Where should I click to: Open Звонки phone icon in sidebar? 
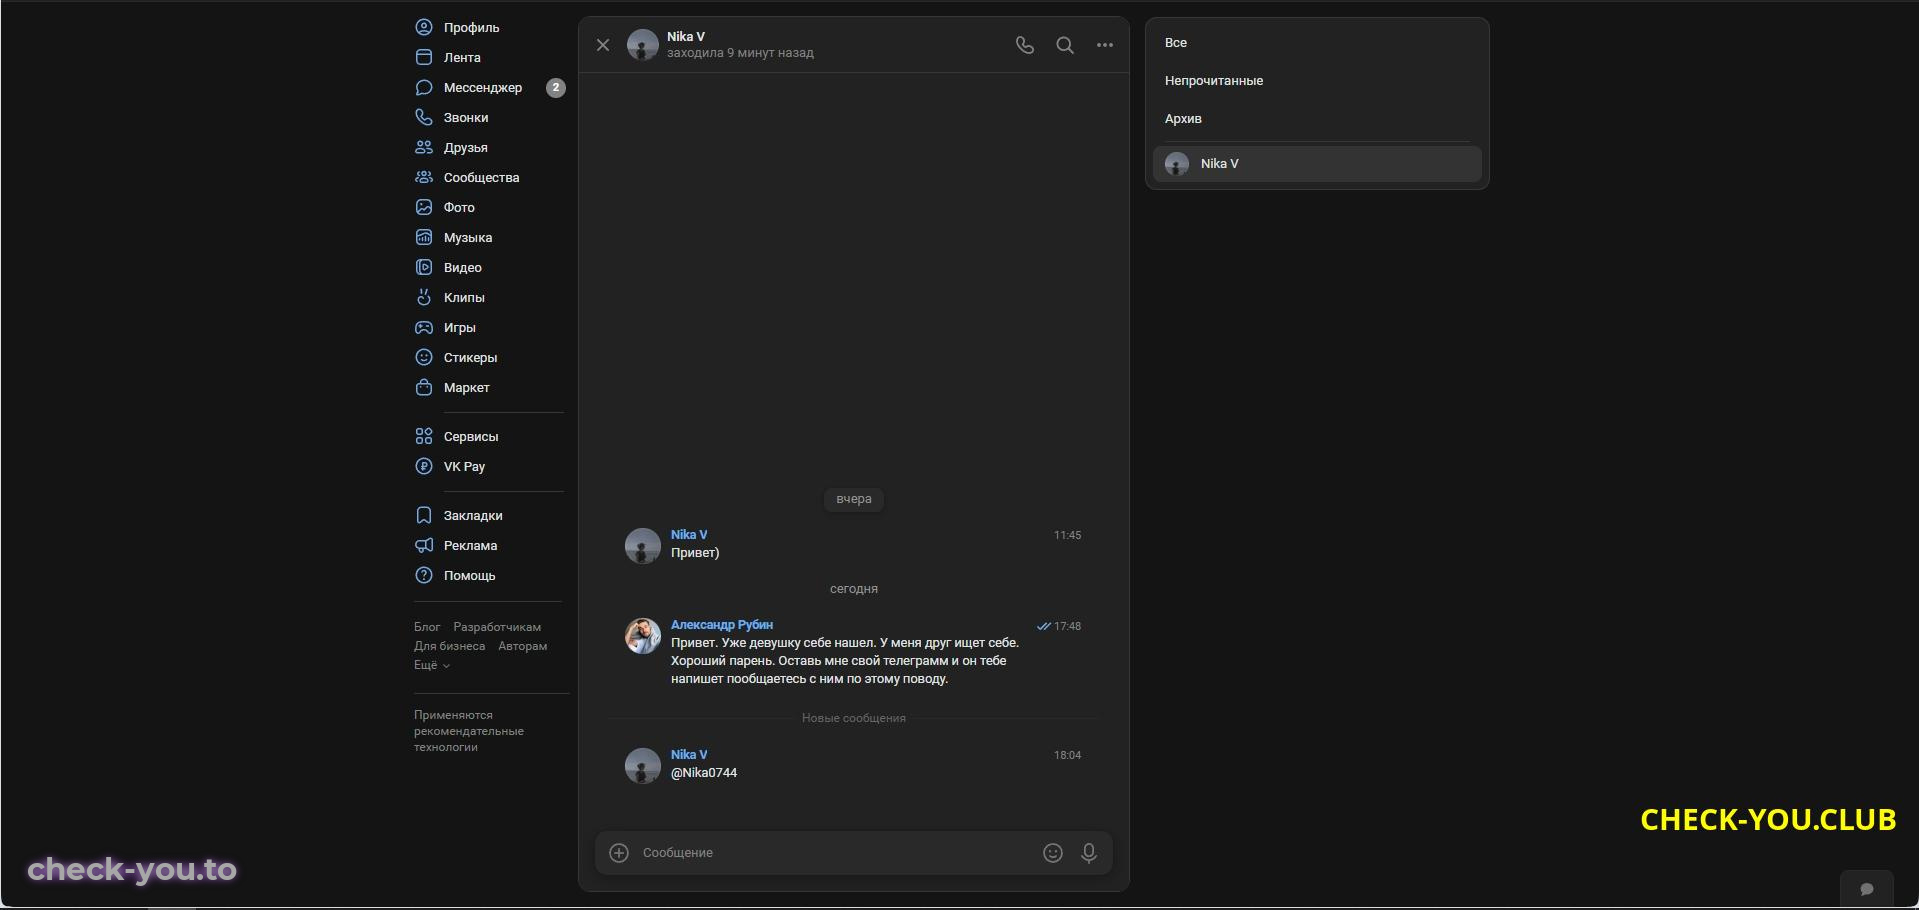424,117
